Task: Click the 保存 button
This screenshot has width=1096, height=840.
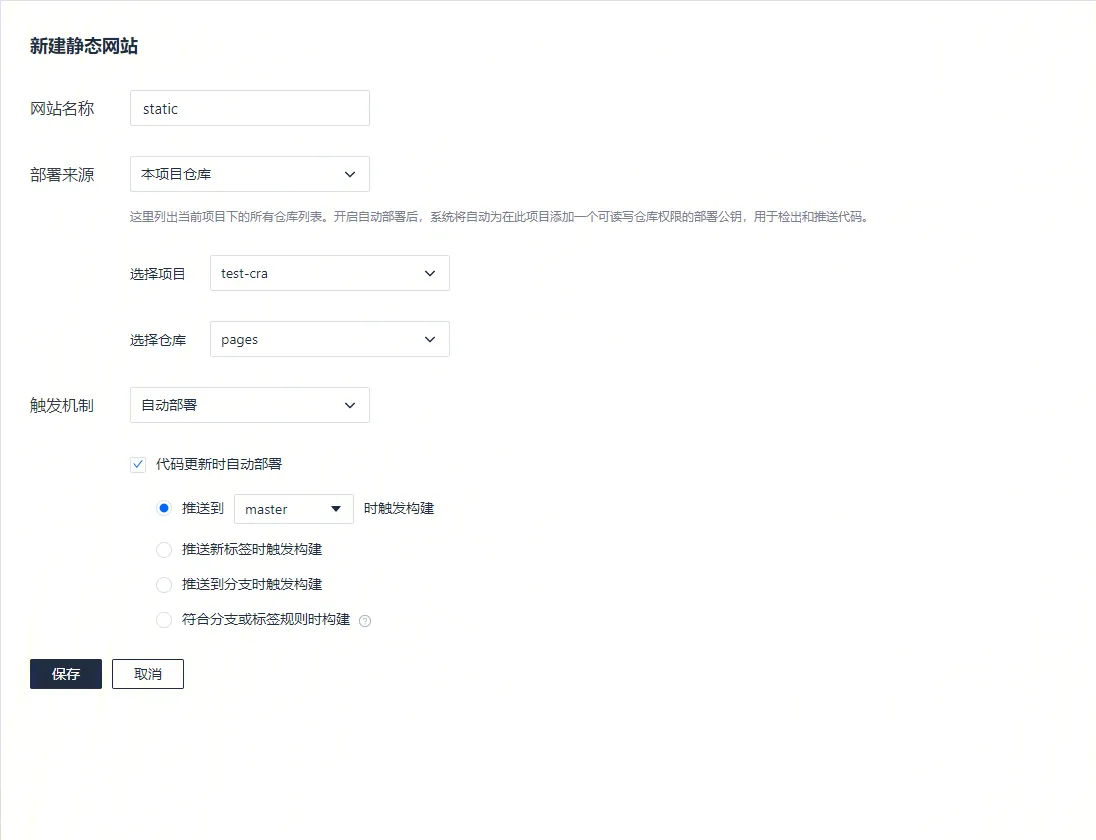Action: pyautogui.click(x=66, y=674)
